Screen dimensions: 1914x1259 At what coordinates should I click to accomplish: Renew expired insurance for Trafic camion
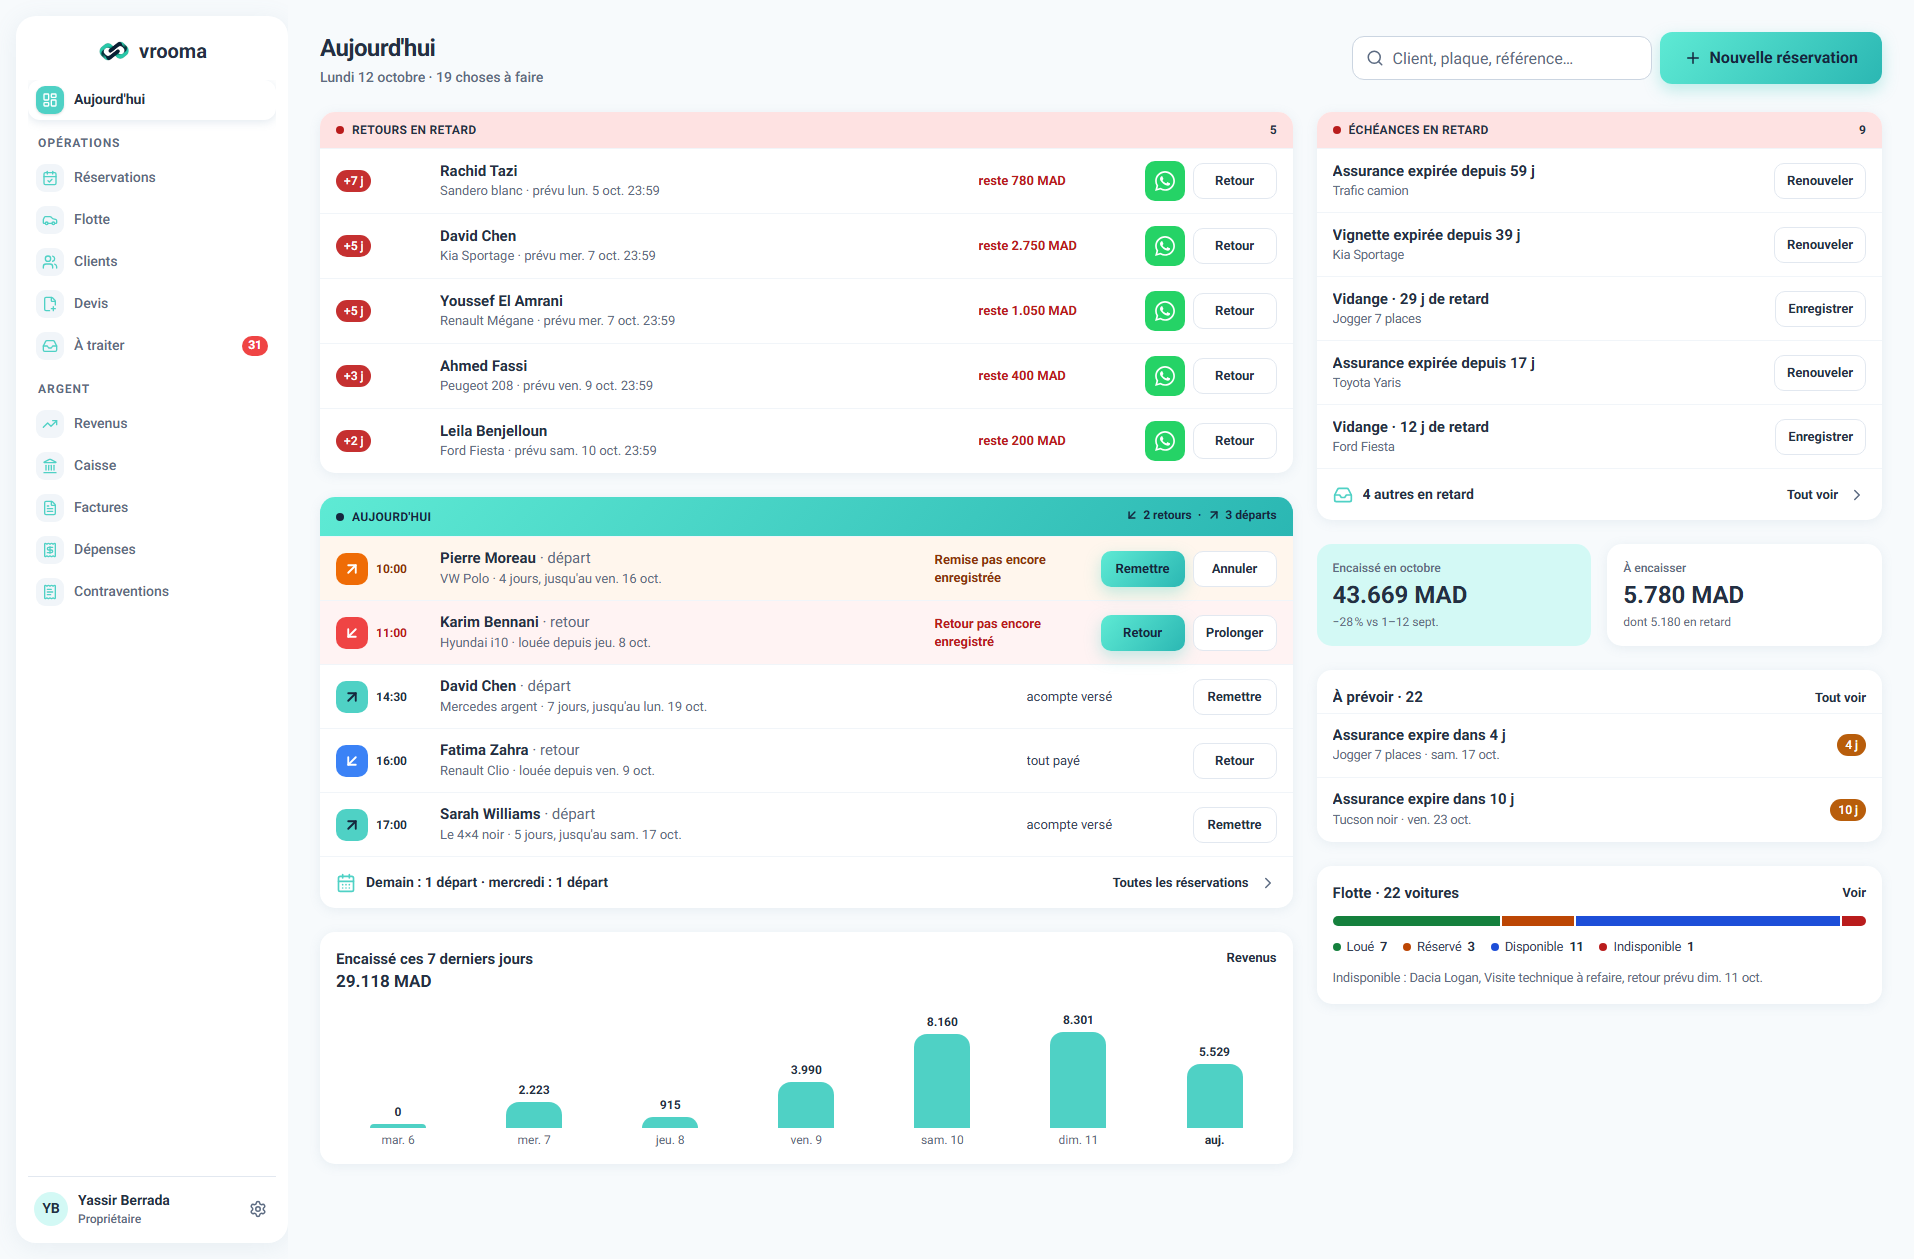tap(1820, 181)
